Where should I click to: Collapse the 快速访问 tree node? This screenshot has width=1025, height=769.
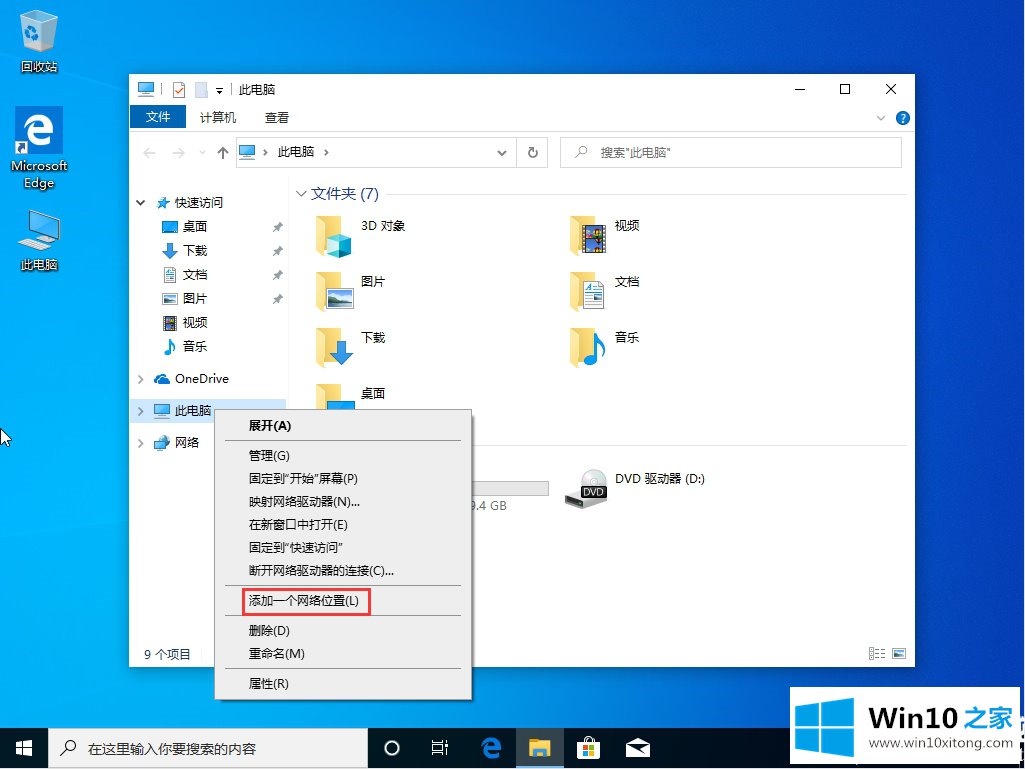coord(141,203)
